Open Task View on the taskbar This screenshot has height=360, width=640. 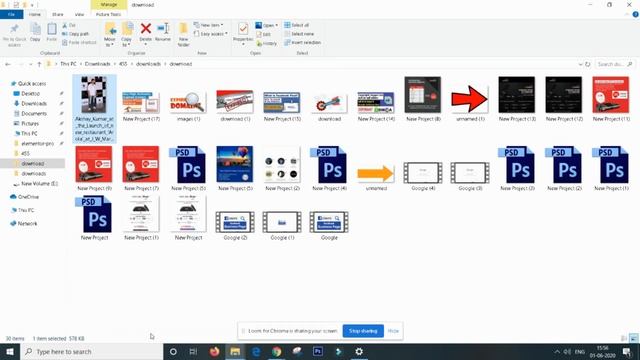(x=193, y=351)
